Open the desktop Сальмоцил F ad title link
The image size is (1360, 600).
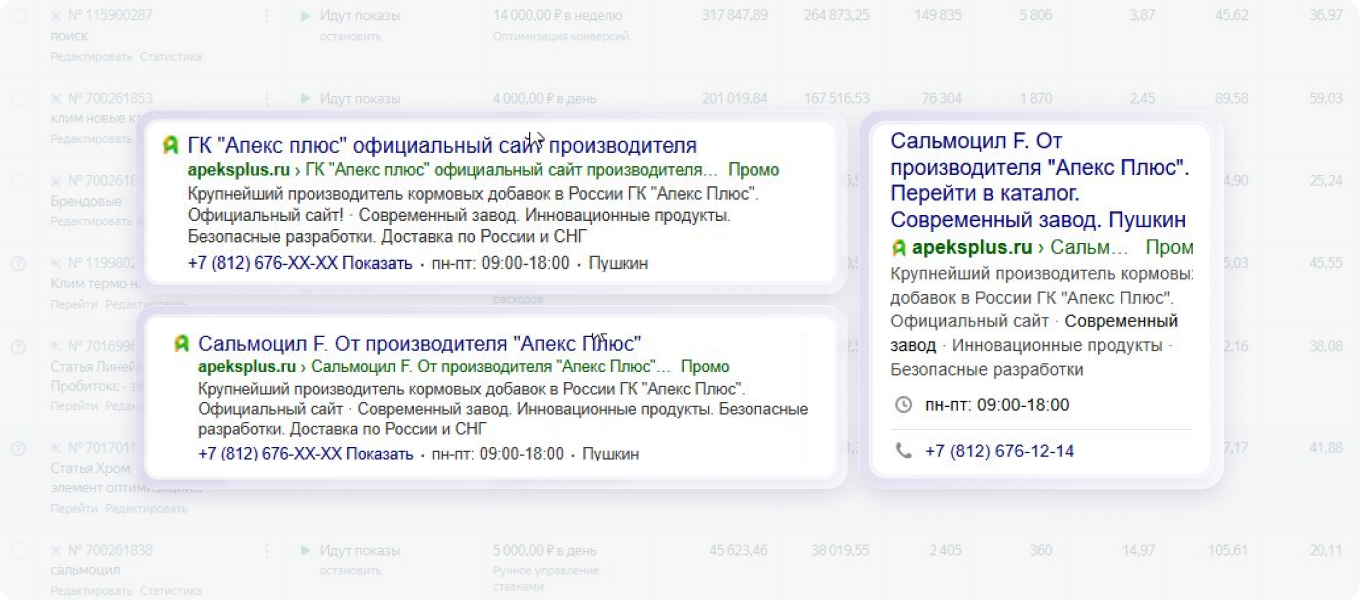click(x=420, y=343)
